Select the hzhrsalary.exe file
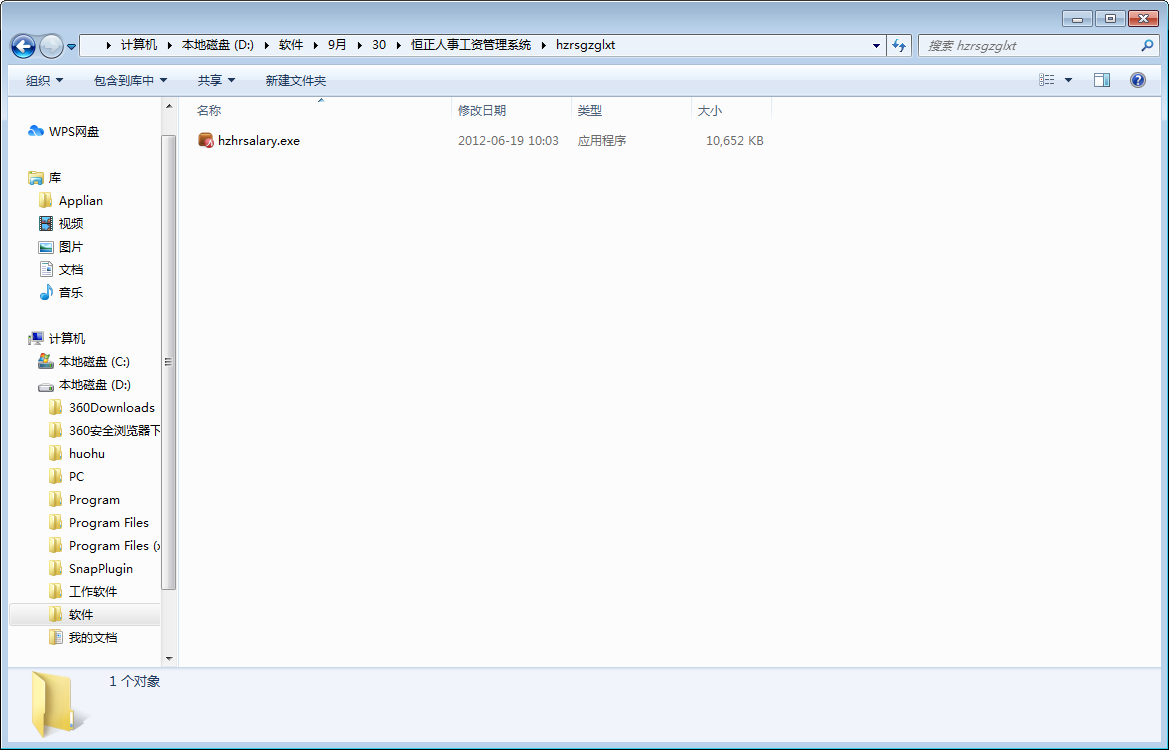The height and width of the screenshot is (750, 1169). coord(249,140)
